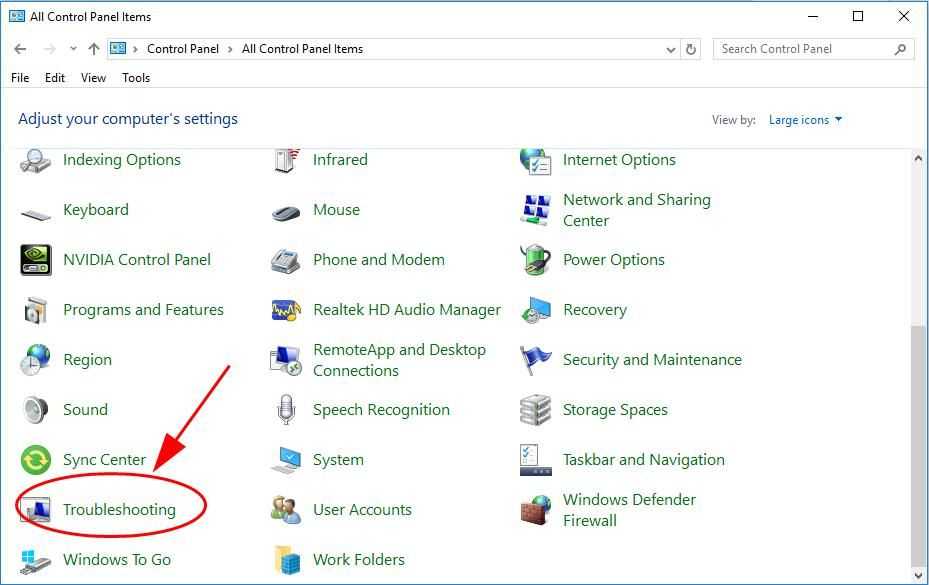Open the Programs and Features link text
This screenshot has height=585, width=929.
coord(143,310)
